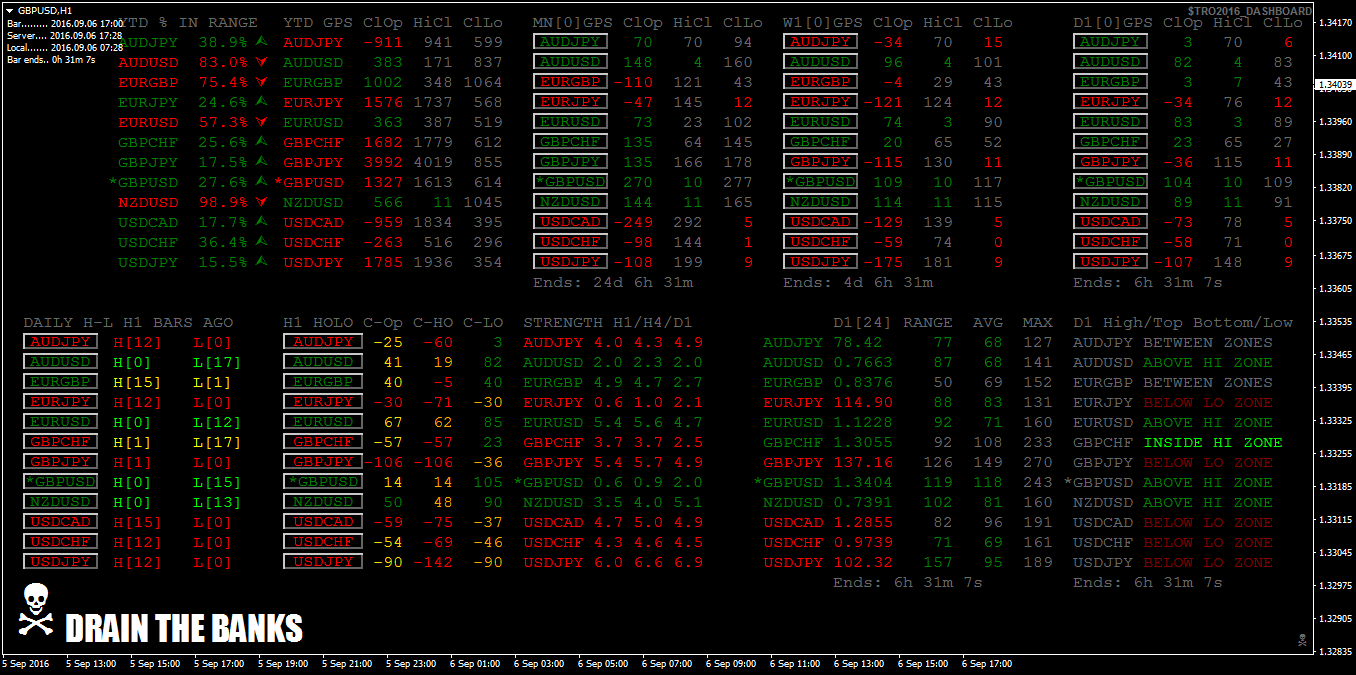Click the D1 High/Top Bottom/Low header
The height and width of the screenshot is (675, 1356).
pos(1183,322)
